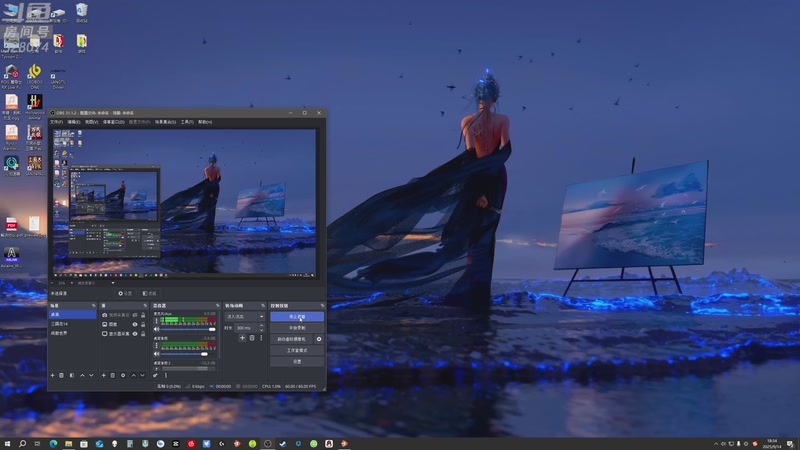The height and width of the screenshot is (450, 800).
Task: Move selected scene down
Action: (x=91, y=375)
